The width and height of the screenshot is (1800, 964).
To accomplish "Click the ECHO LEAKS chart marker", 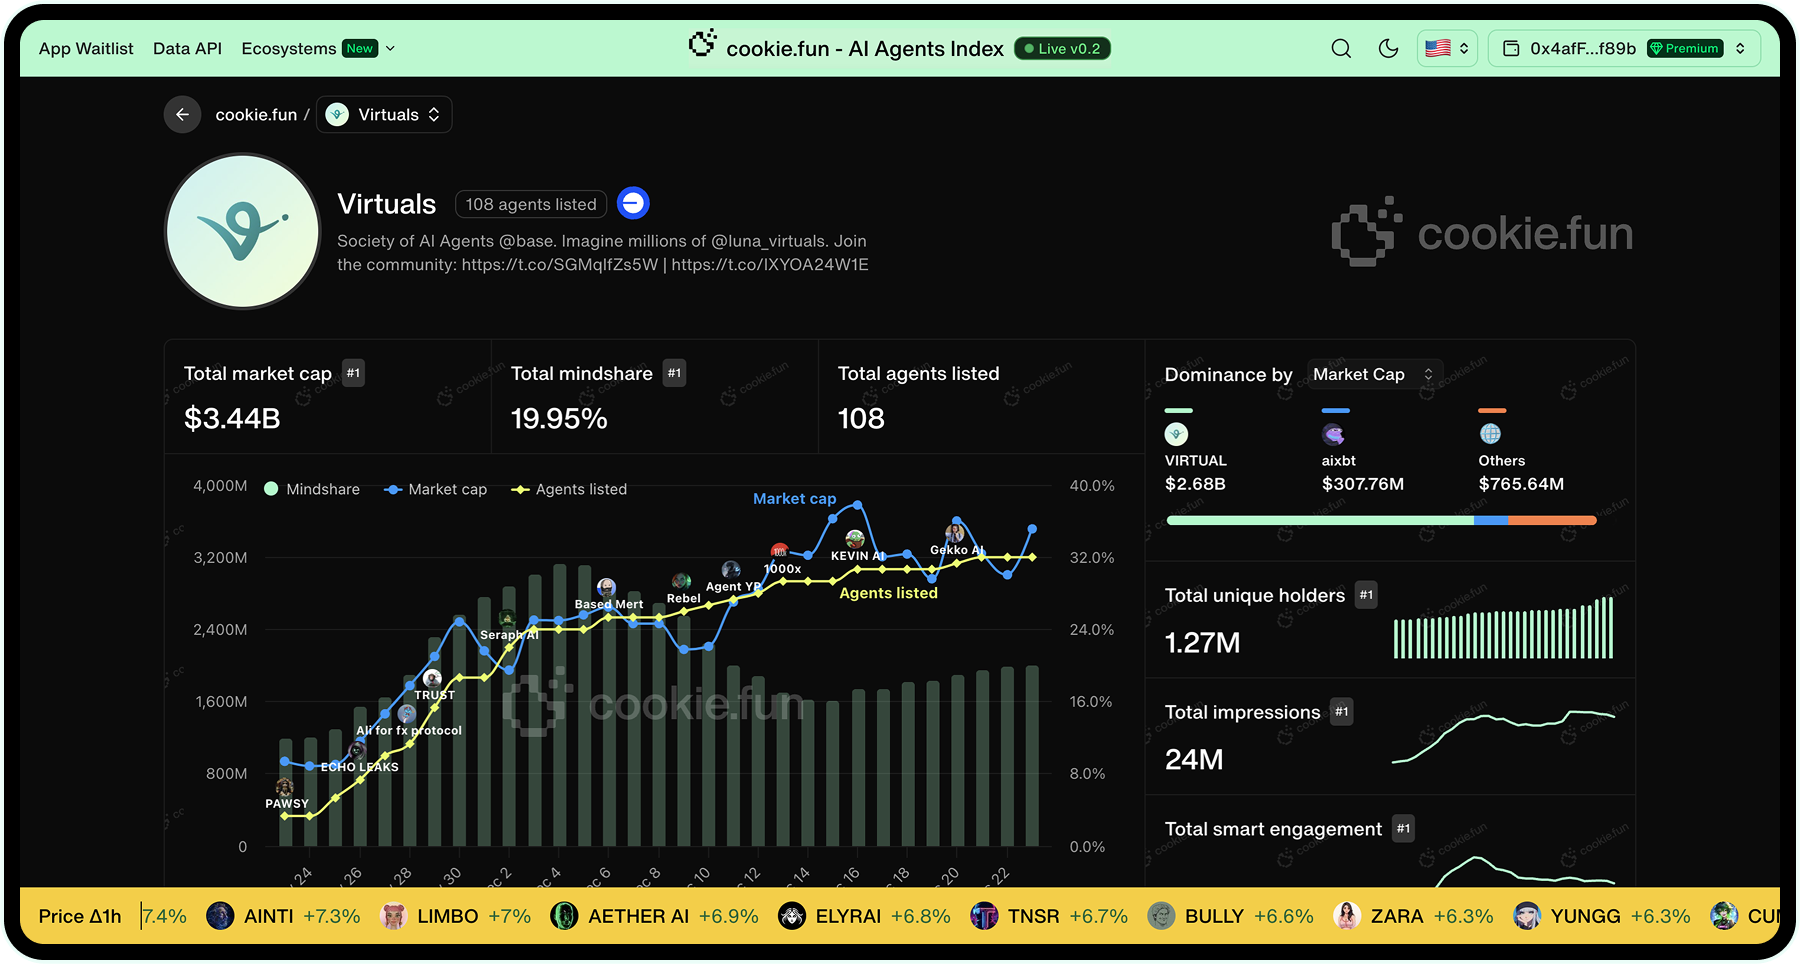I will pos(357,751).
